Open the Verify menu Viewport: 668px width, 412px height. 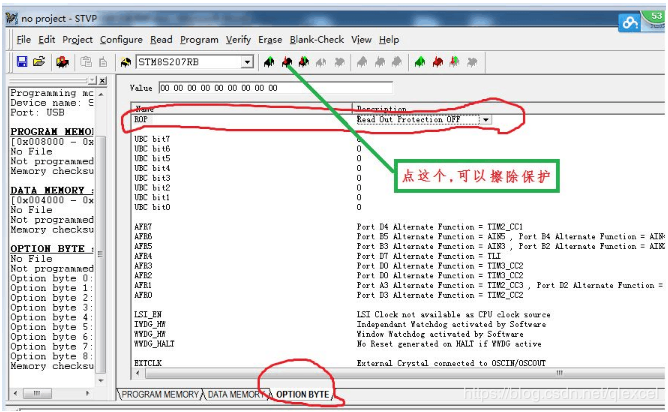click(238, 40)
